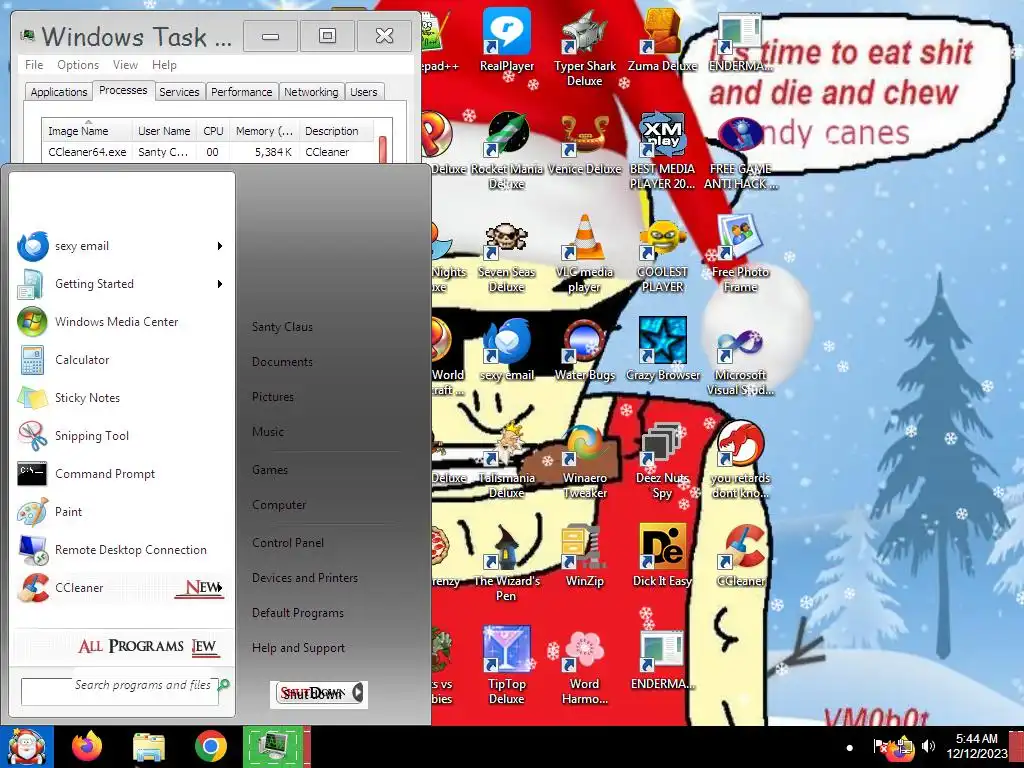The image size is (1024, 768).
Task: Switch to the Applications tab
Action: [59, 92]
